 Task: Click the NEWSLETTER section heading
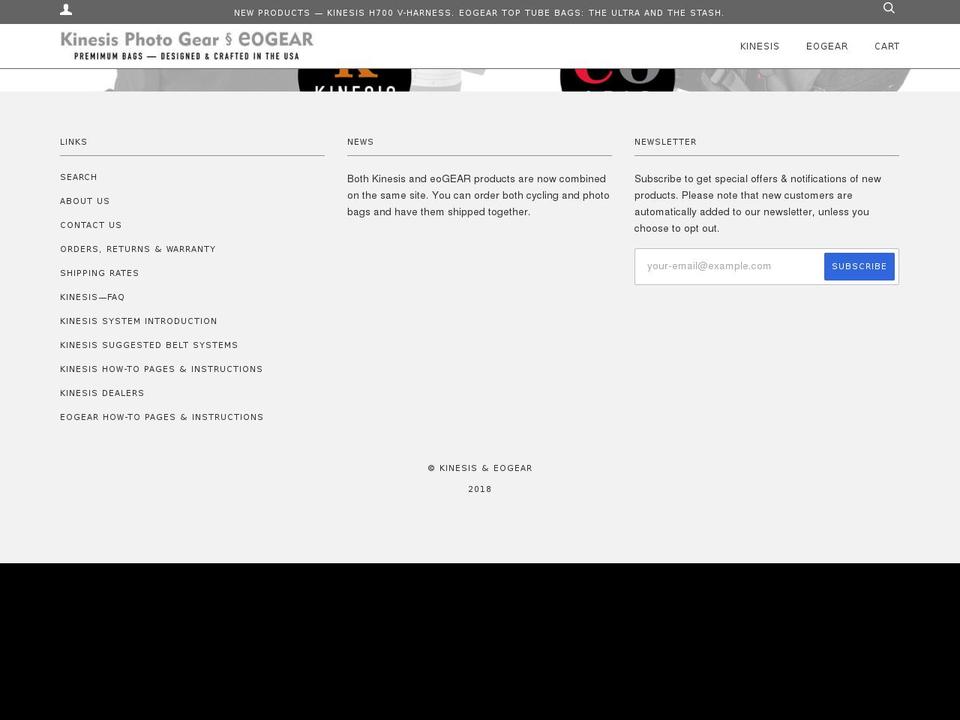666,142
